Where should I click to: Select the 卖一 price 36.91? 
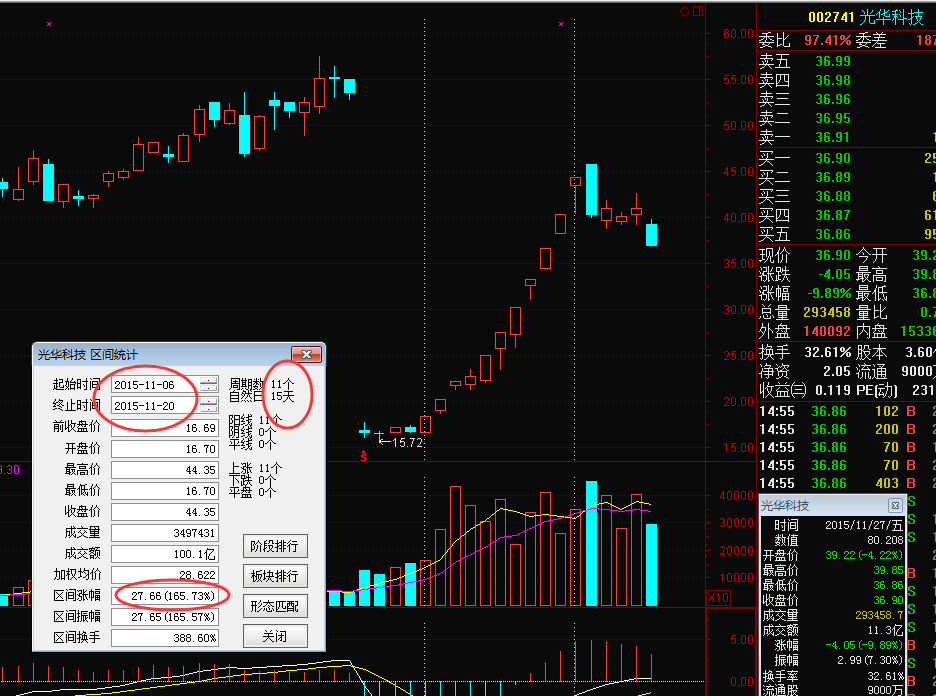833,137
